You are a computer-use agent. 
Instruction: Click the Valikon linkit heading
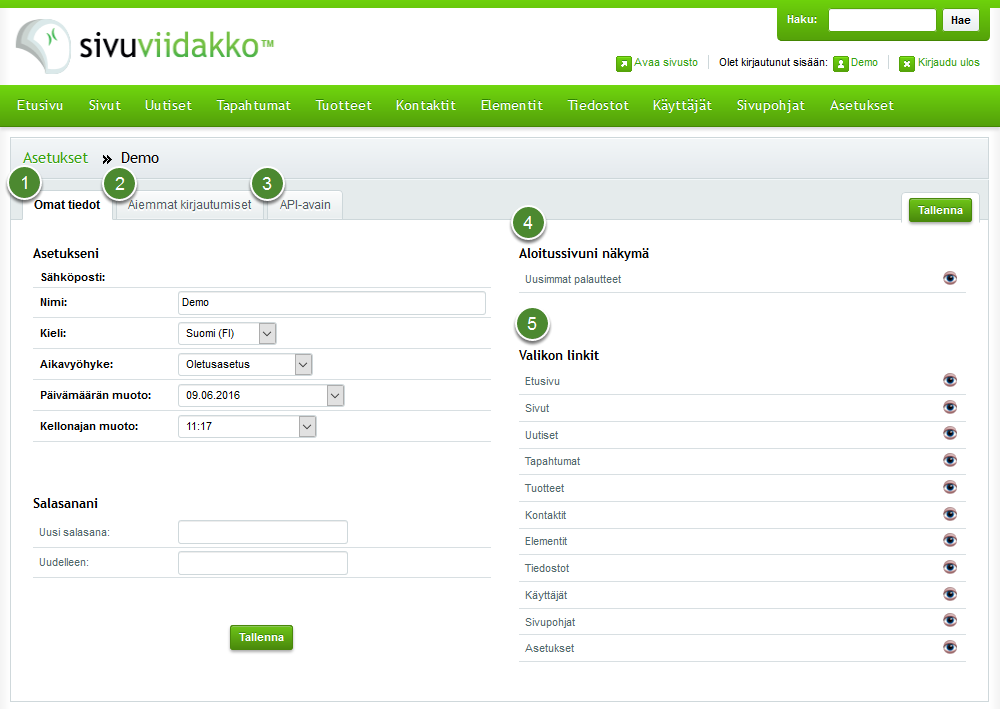pyautogui.click(x=559, y=355)
